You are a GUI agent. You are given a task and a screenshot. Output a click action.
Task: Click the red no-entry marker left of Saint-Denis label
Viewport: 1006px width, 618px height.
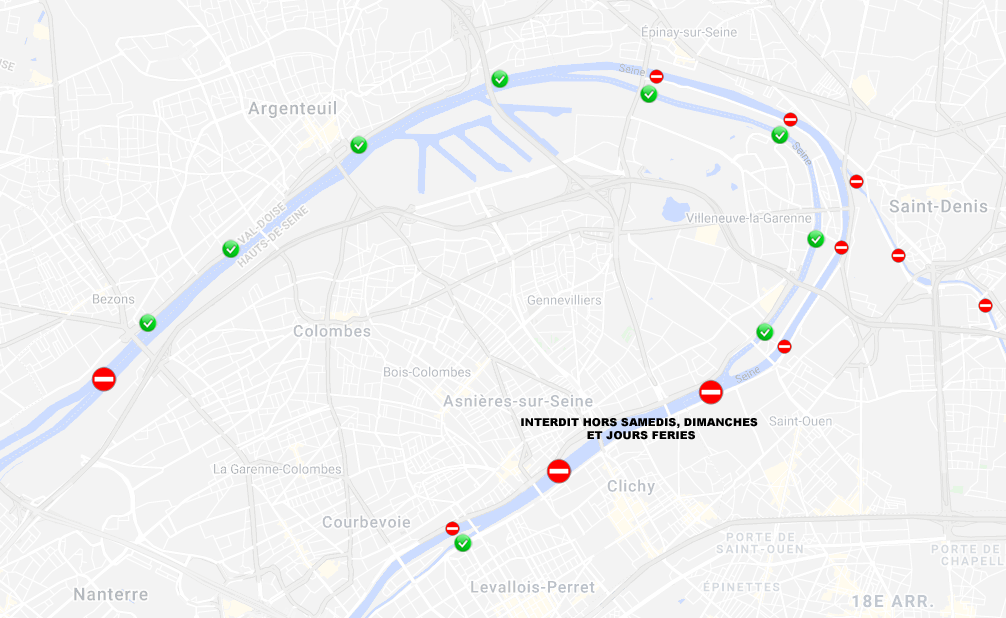(857, 182)
